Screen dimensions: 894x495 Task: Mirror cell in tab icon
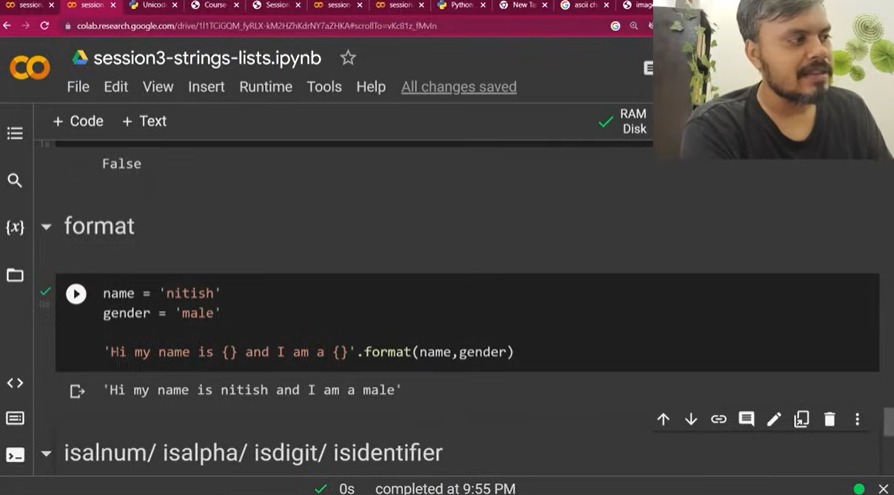(x=802, y=419)
